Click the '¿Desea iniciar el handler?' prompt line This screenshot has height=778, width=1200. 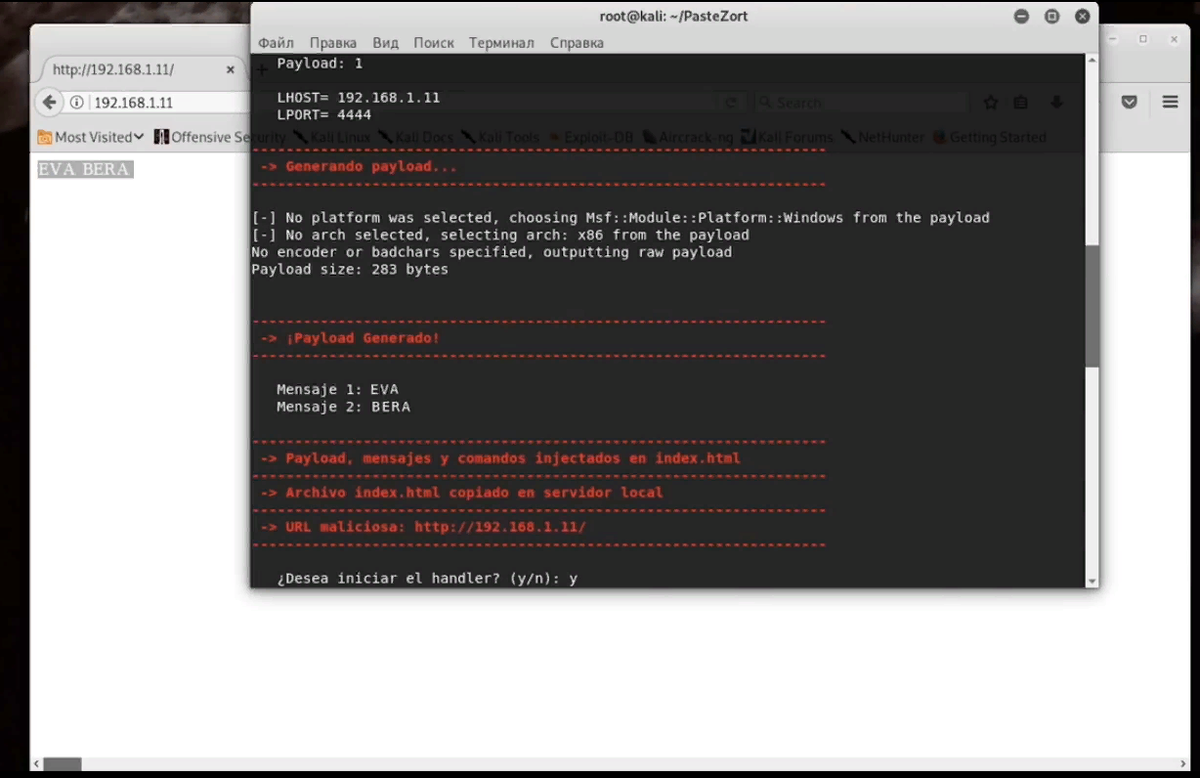(427, 578)
